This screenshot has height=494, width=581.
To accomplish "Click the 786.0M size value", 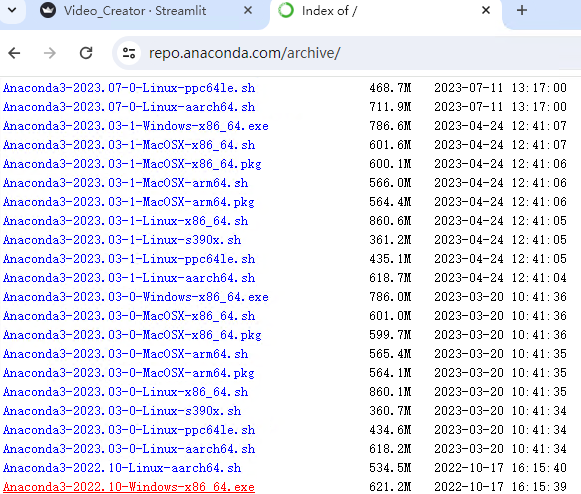I will point(390,297).
